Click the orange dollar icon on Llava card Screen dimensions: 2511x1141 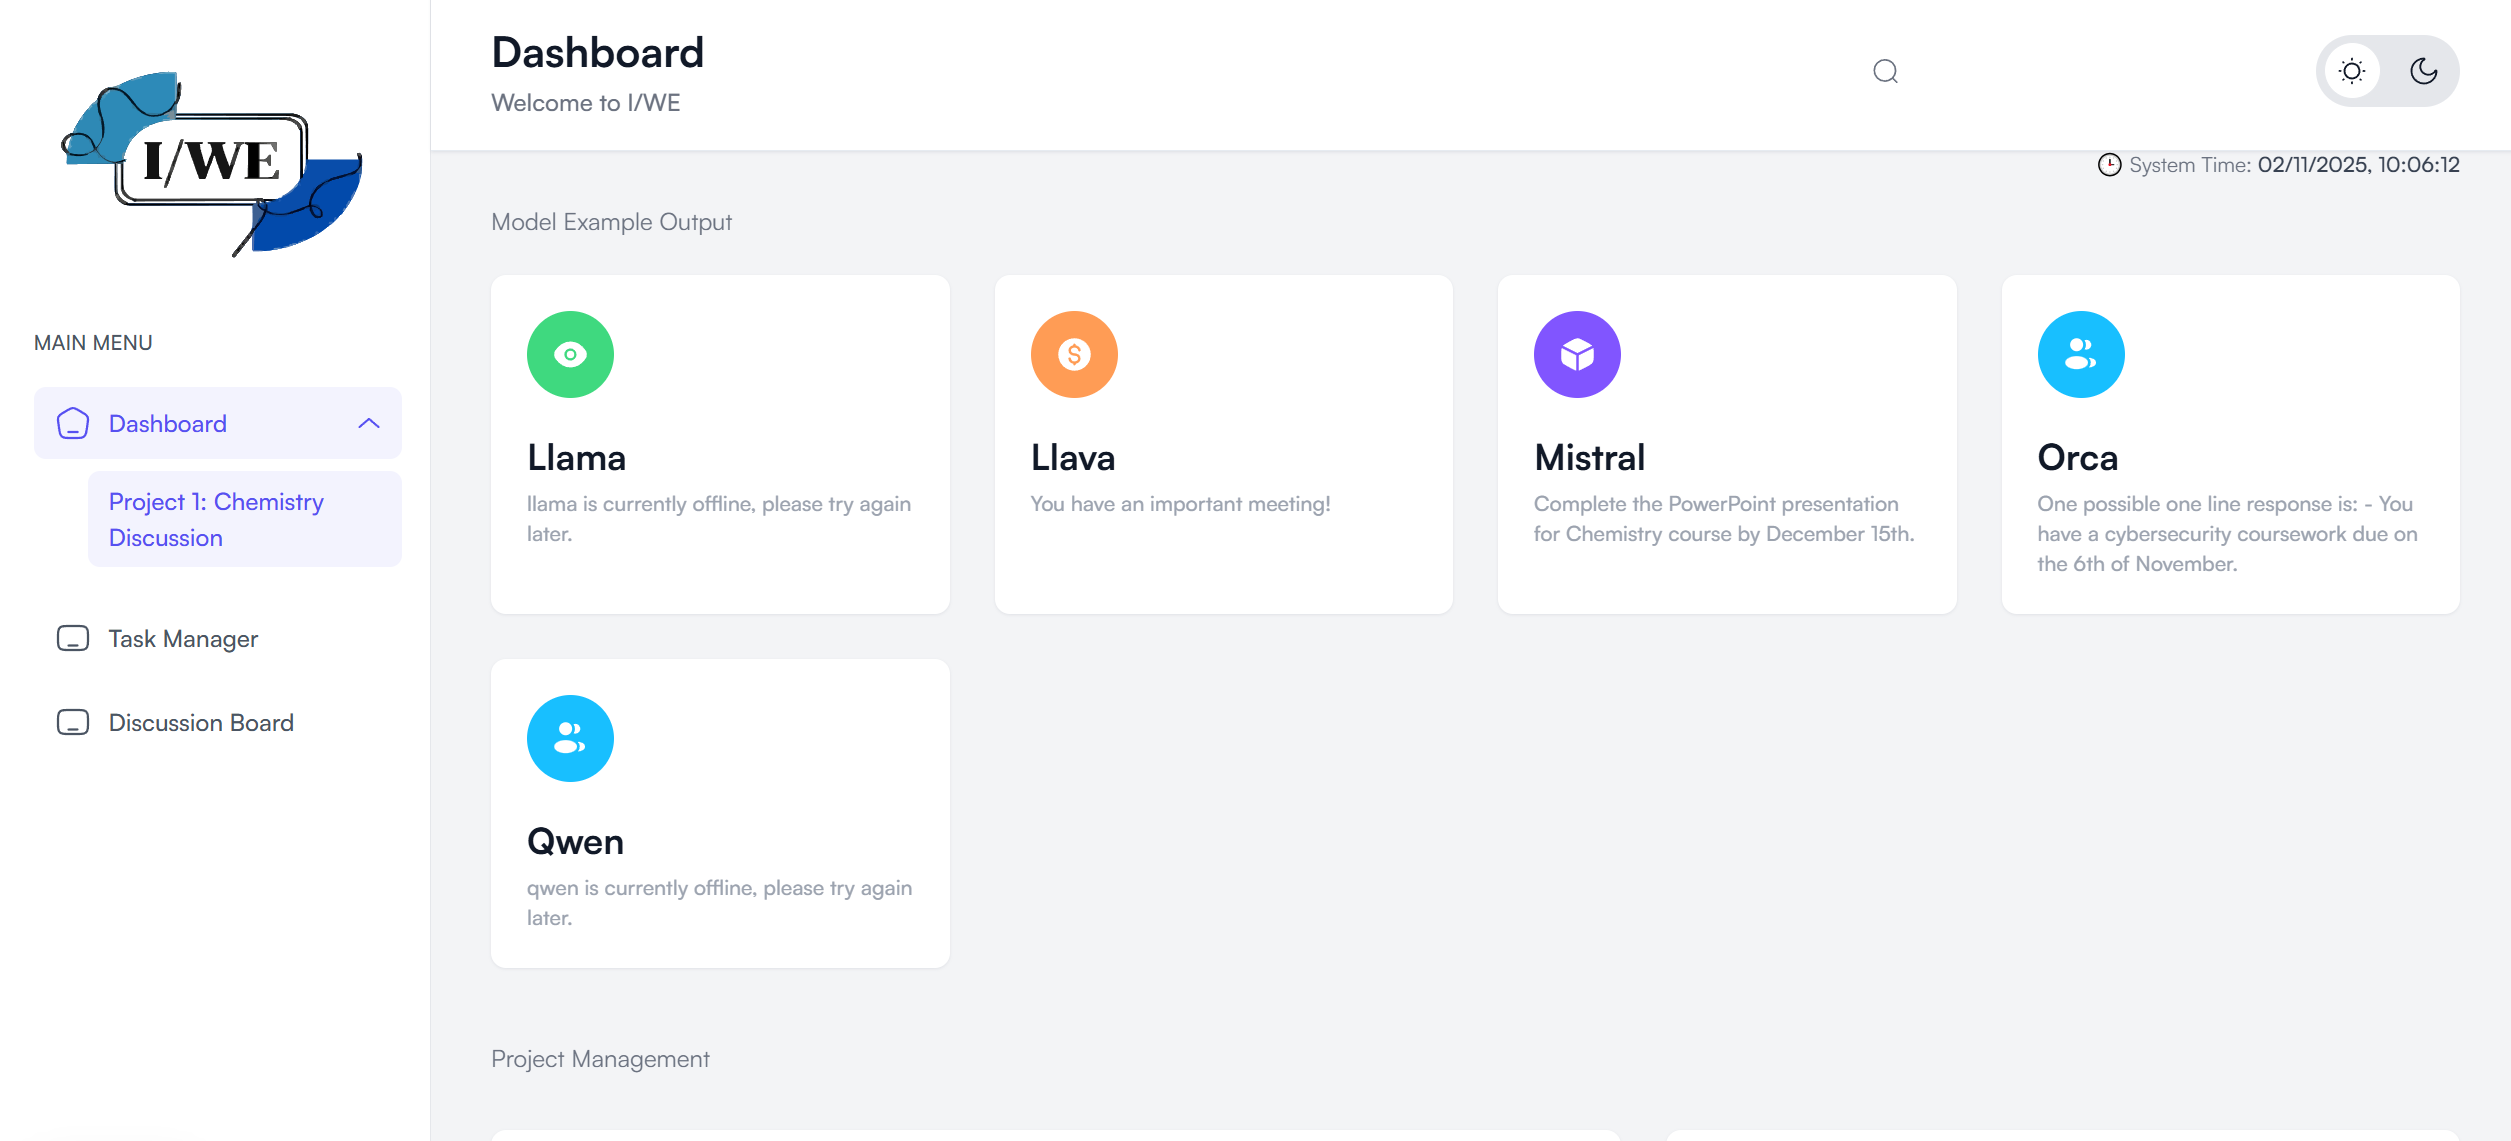point(1074,354)
